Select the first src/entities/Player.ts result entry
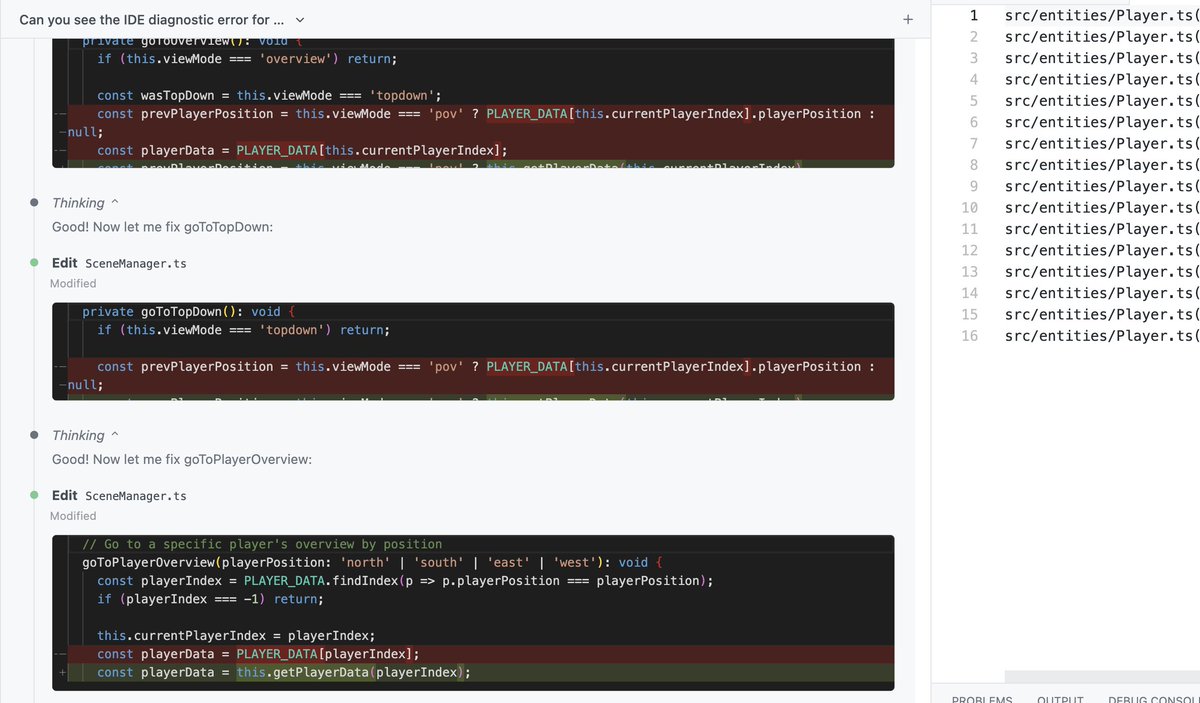The height and width of the screenshot is (703, 1200). (1098, 15)
